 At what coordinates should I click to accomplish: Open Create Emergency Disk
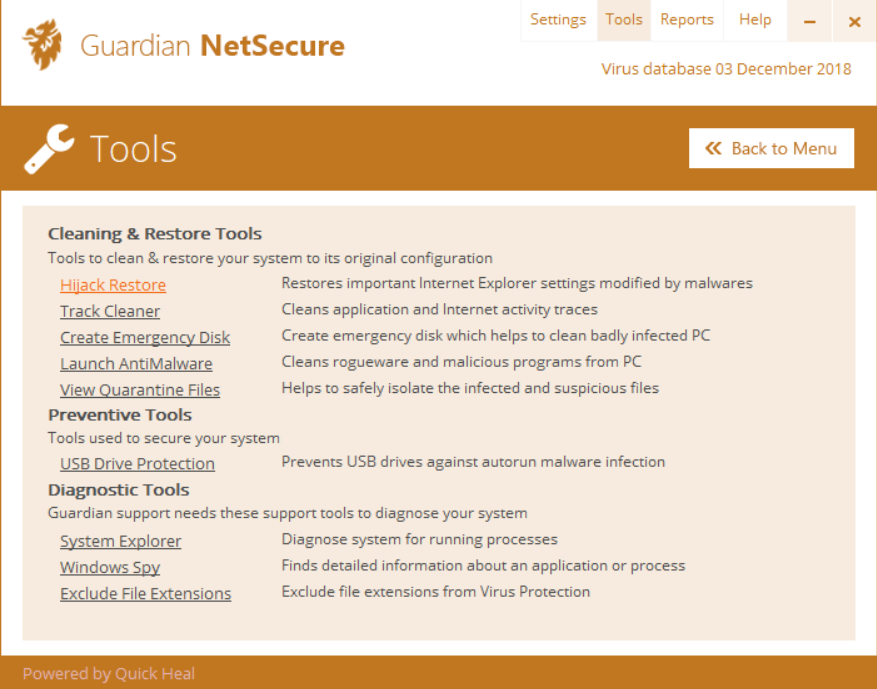[x=144, y=337]
